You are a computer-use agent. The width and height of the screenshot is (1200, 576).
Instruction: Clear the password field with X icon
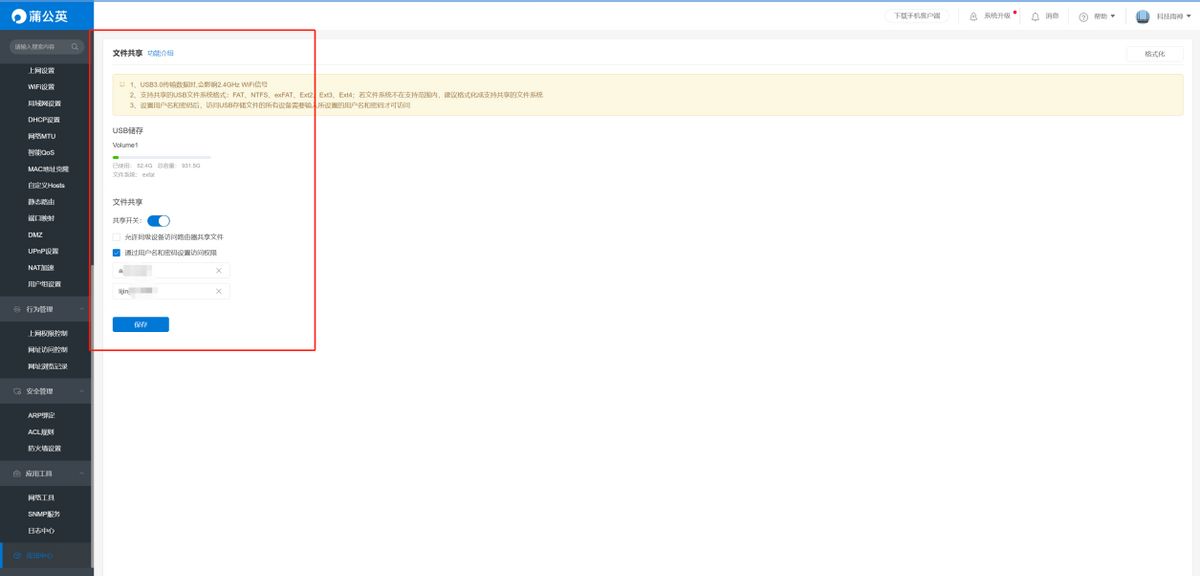(x=219, y=291)
